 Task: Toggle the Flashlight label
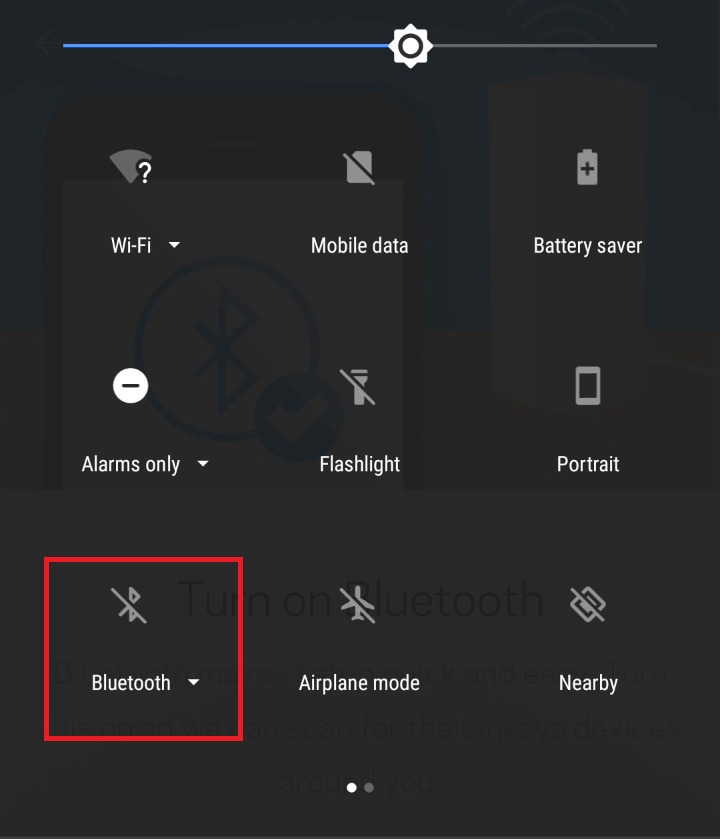point(359,464)
